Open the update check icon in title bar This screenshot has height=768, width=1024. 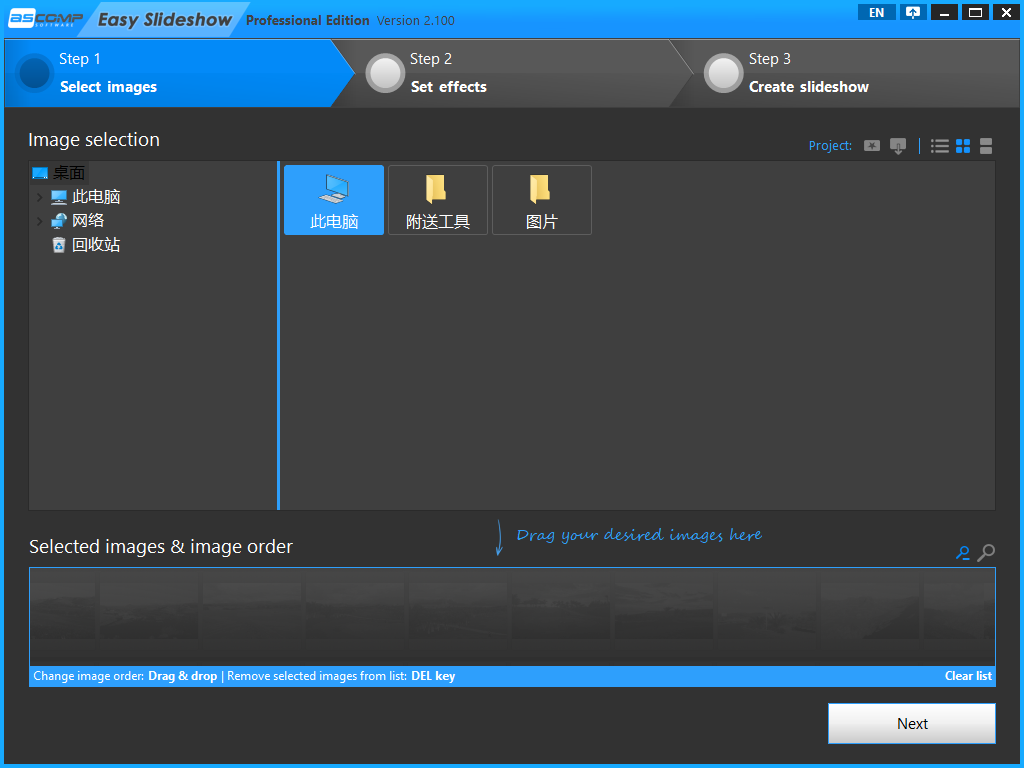pyautogui.click(x=912, y=12)
